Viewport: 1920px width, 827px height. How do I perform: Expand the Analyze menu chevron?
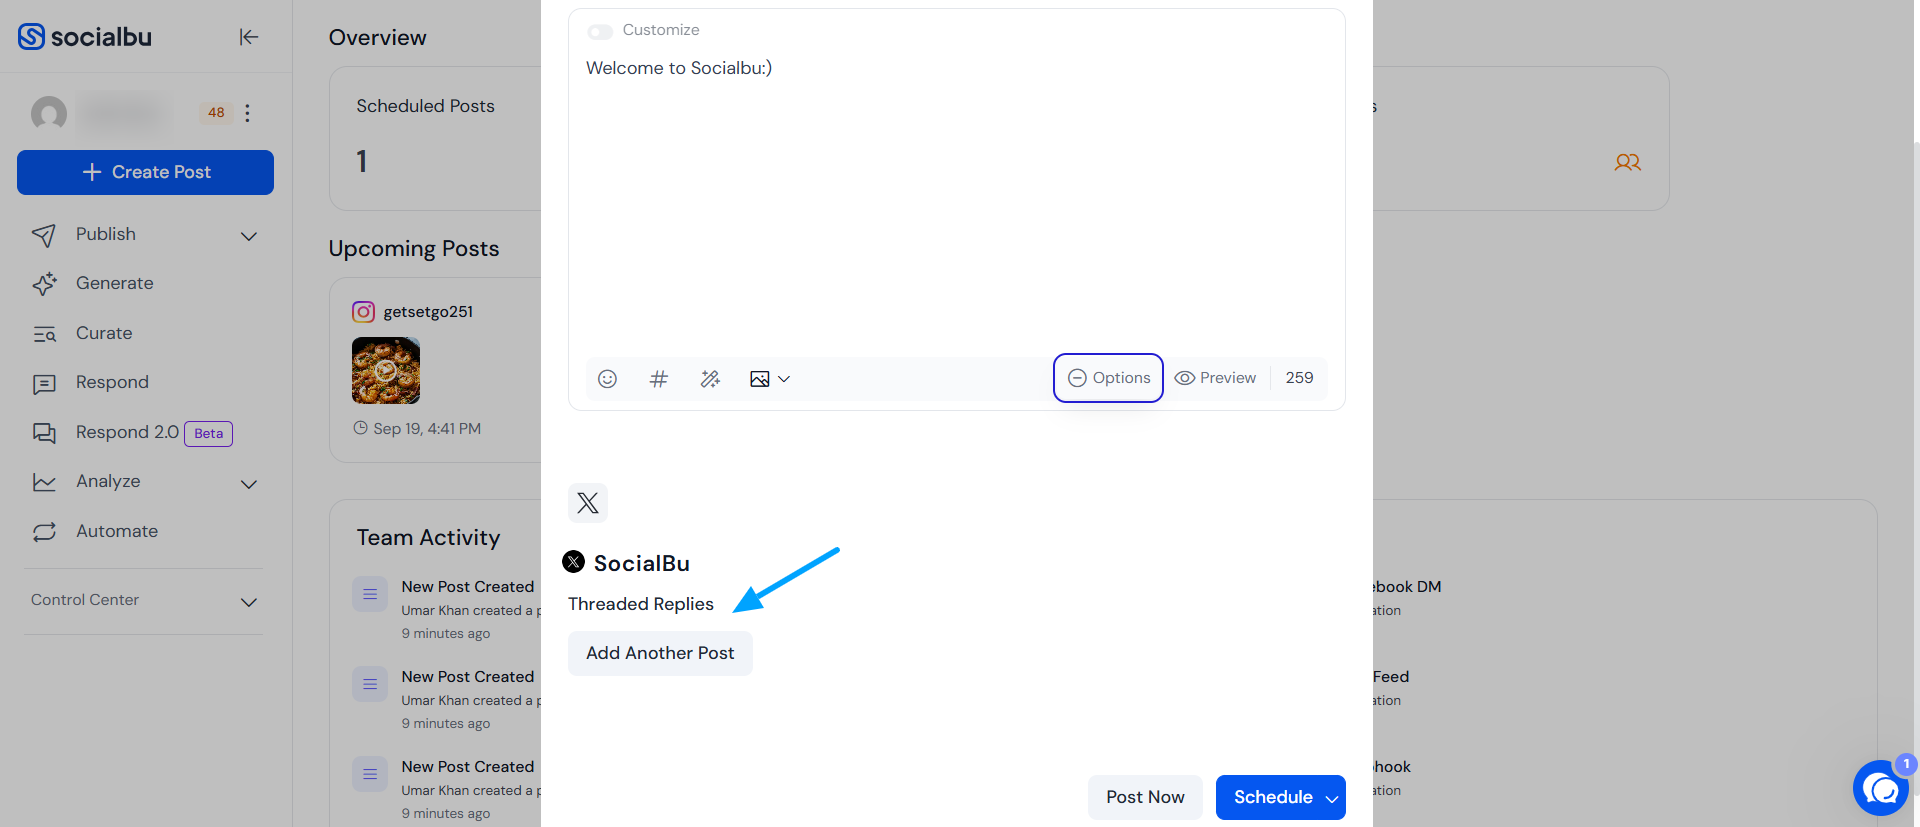click(249, 484)
